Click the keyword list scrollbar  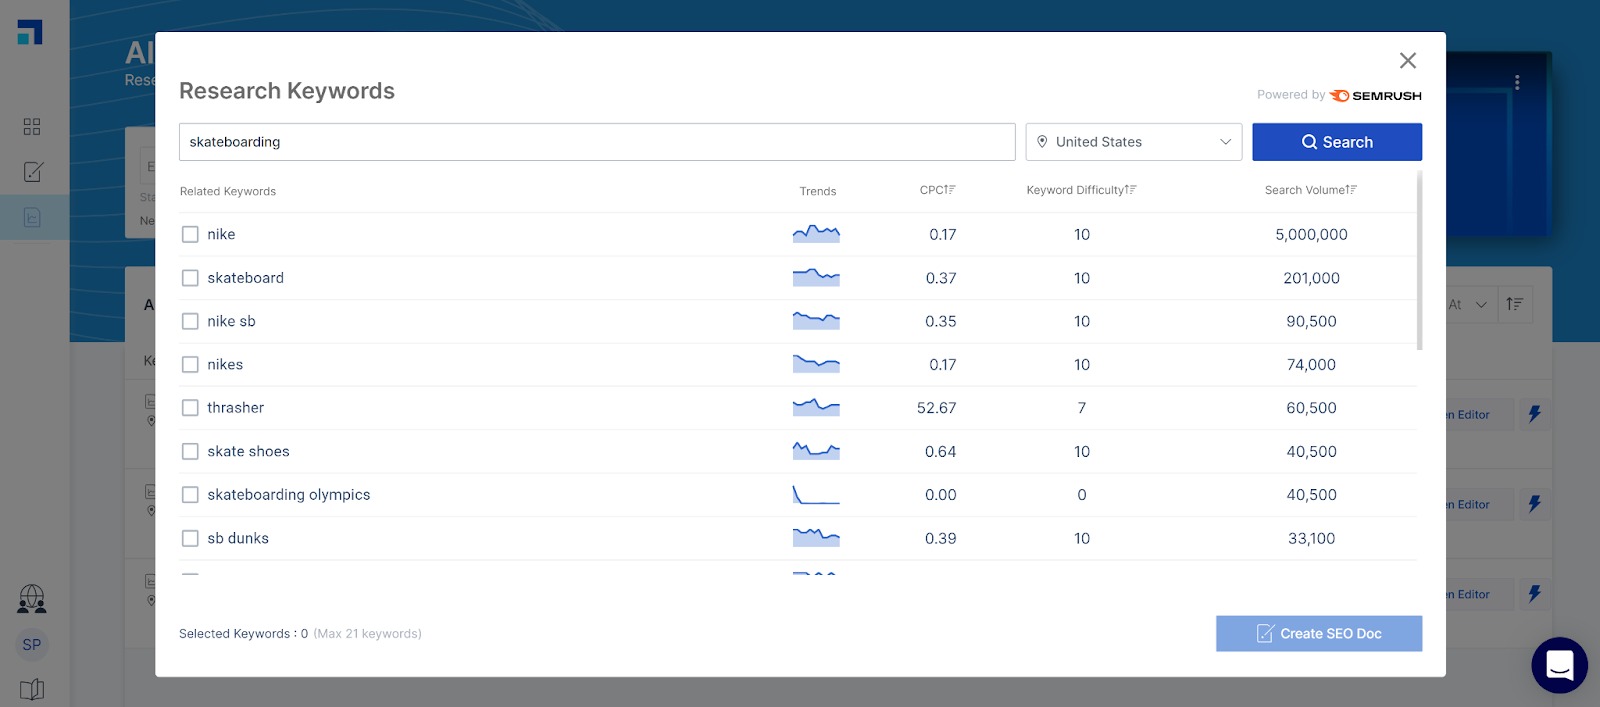[x=1419, y=260]
